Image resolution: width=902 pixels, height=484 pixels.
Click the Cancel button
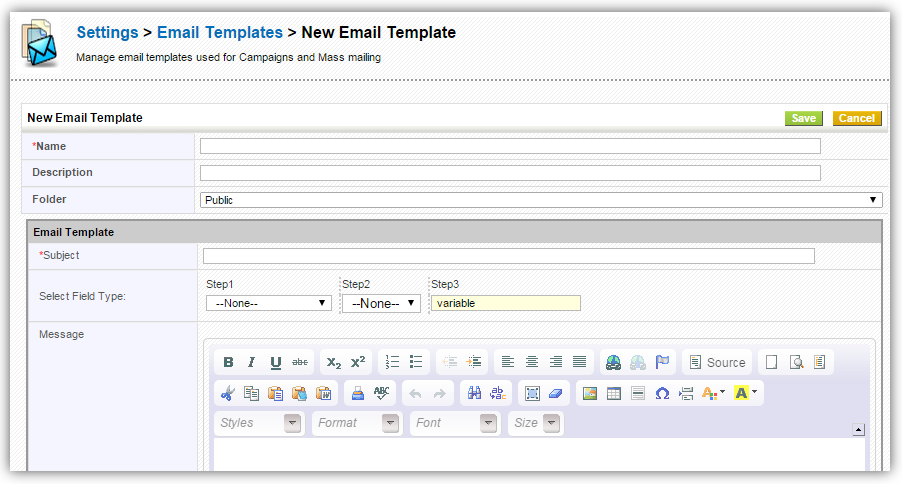pyautogui.click(x=857, y=118)
